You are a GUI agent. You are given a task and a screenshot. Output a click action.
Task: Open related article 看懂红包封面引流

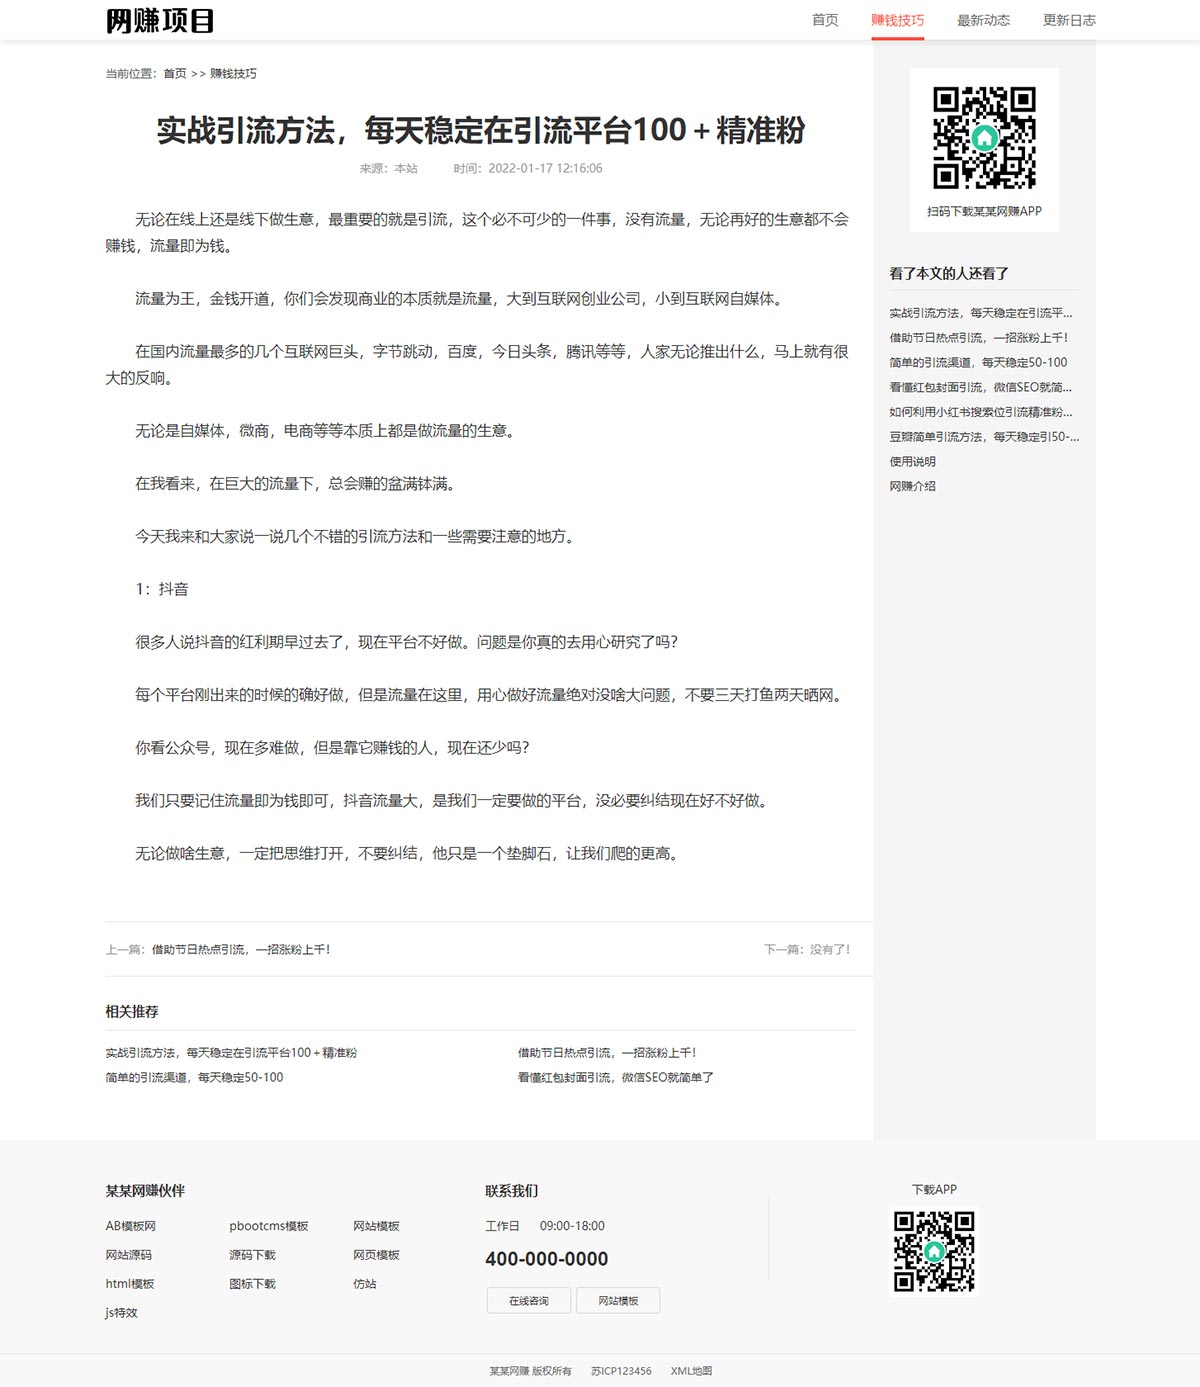pyautogui.click(x=615, y=1078)
